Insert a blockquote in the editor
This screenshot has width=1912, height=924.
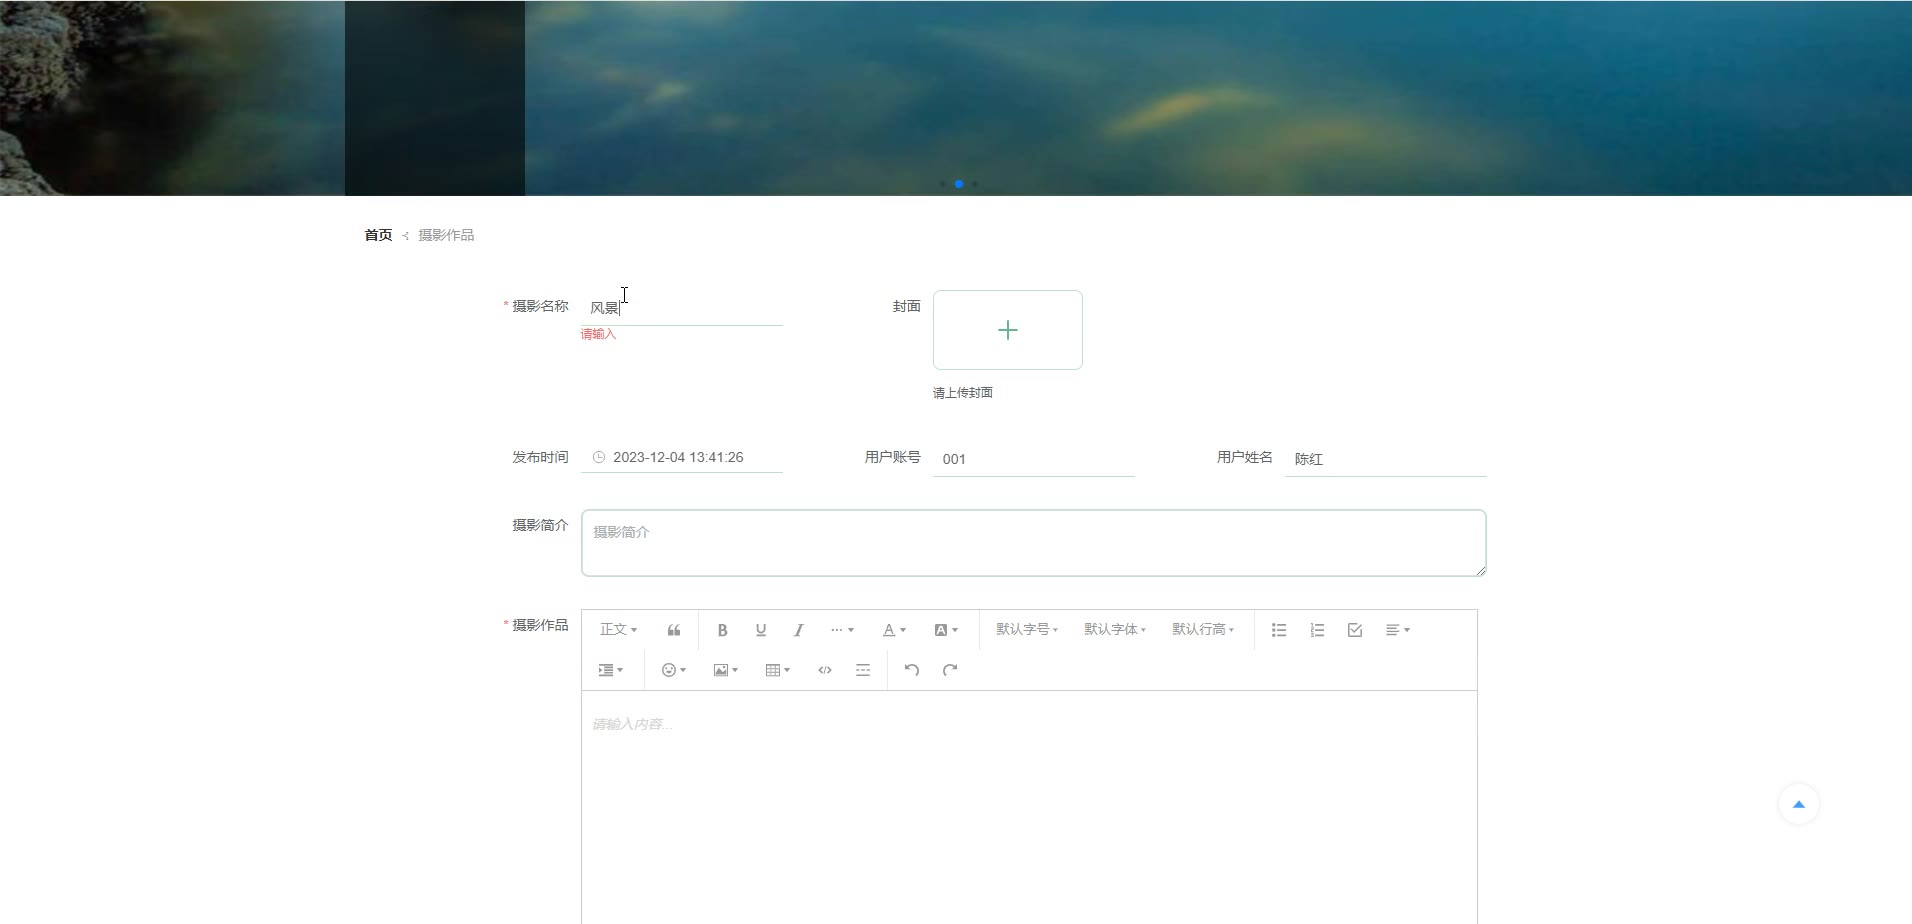click(674, 630)
